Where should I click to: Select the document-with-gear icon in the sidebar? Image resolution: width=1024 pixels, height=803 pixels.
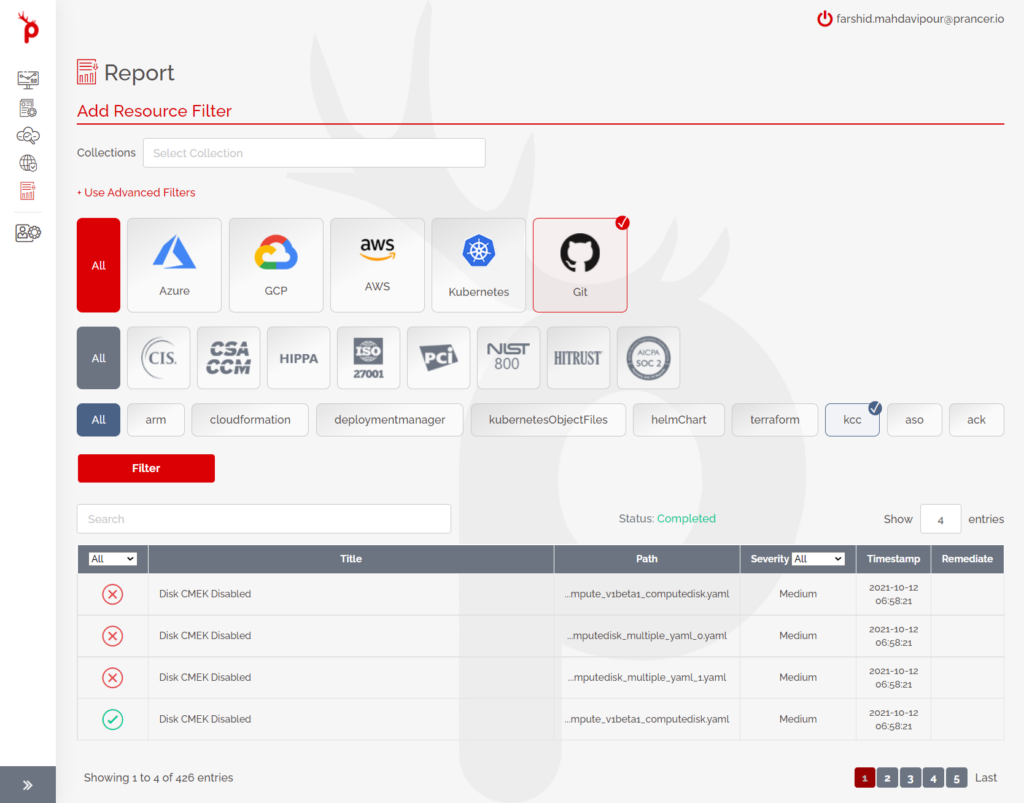click(27, 107)
